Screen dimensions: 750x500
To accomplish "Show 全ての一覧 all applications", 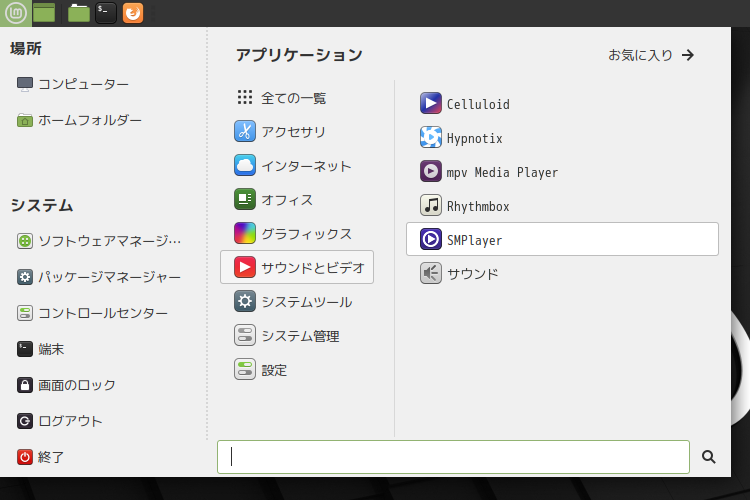I will coord(297,98).
